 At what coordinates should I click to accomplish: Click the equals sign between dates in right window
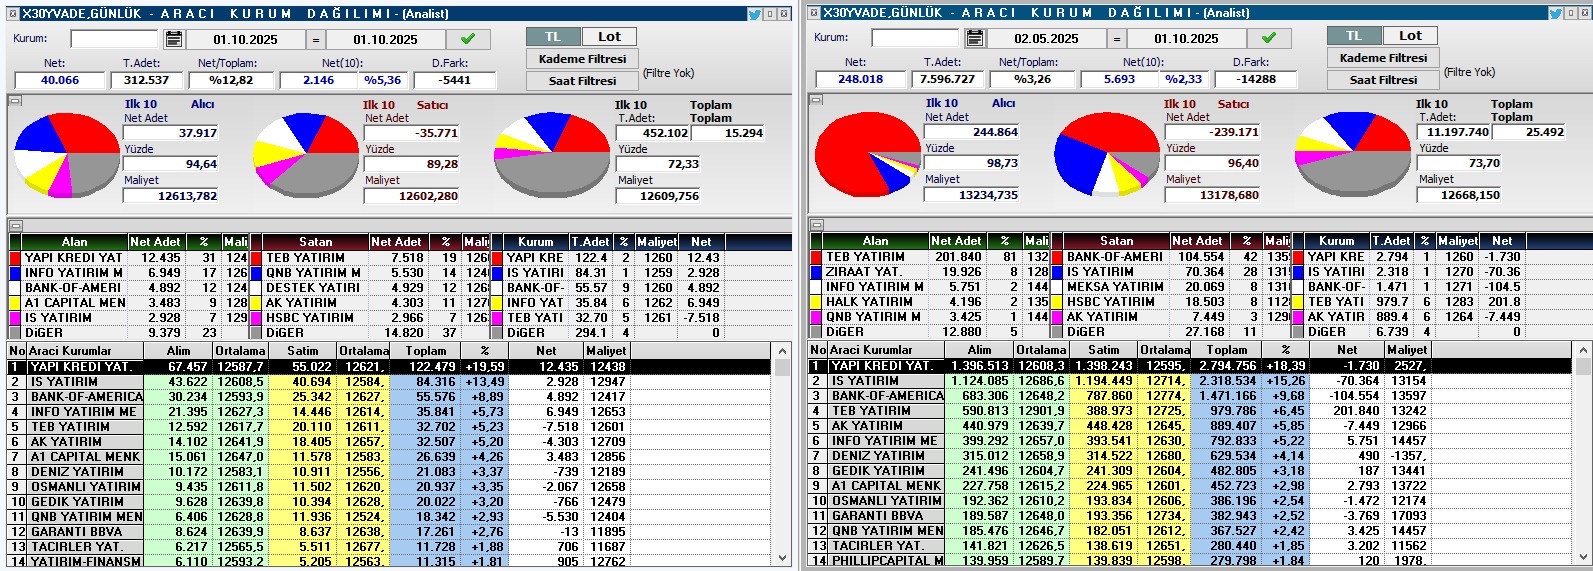tap(1116, 38)
